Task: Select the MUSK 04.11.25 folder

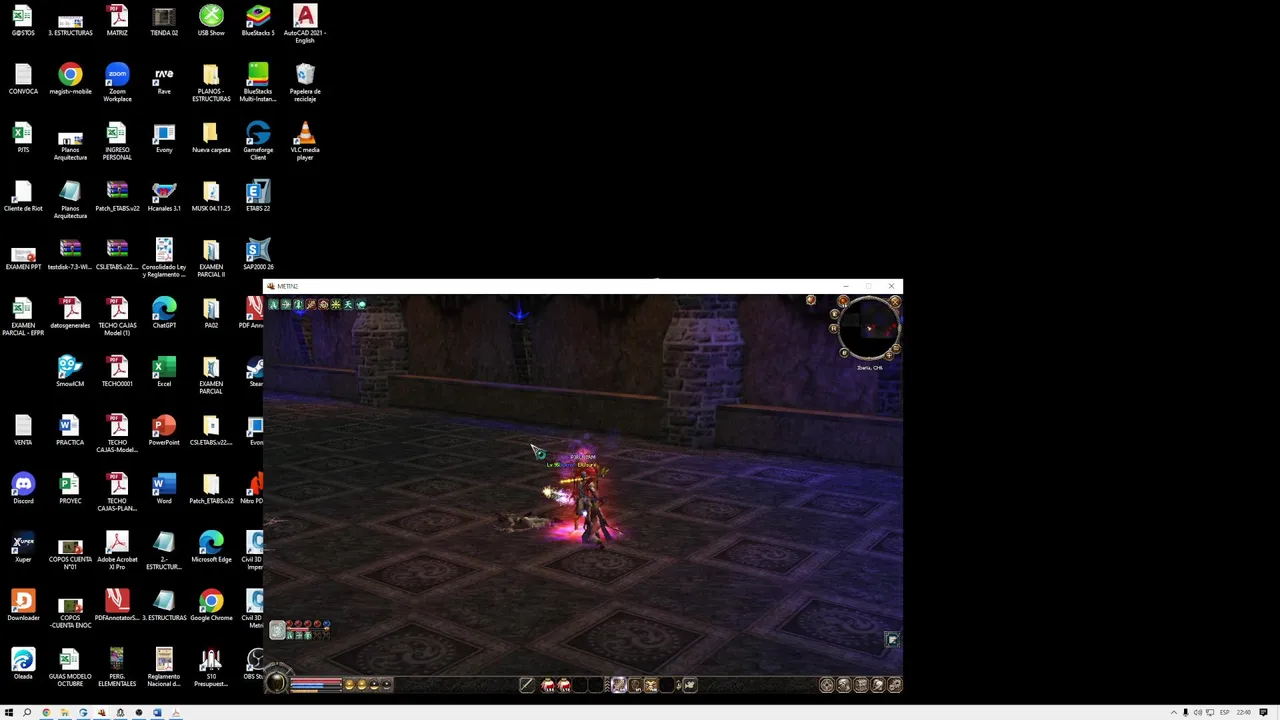Action: (211, 197)
